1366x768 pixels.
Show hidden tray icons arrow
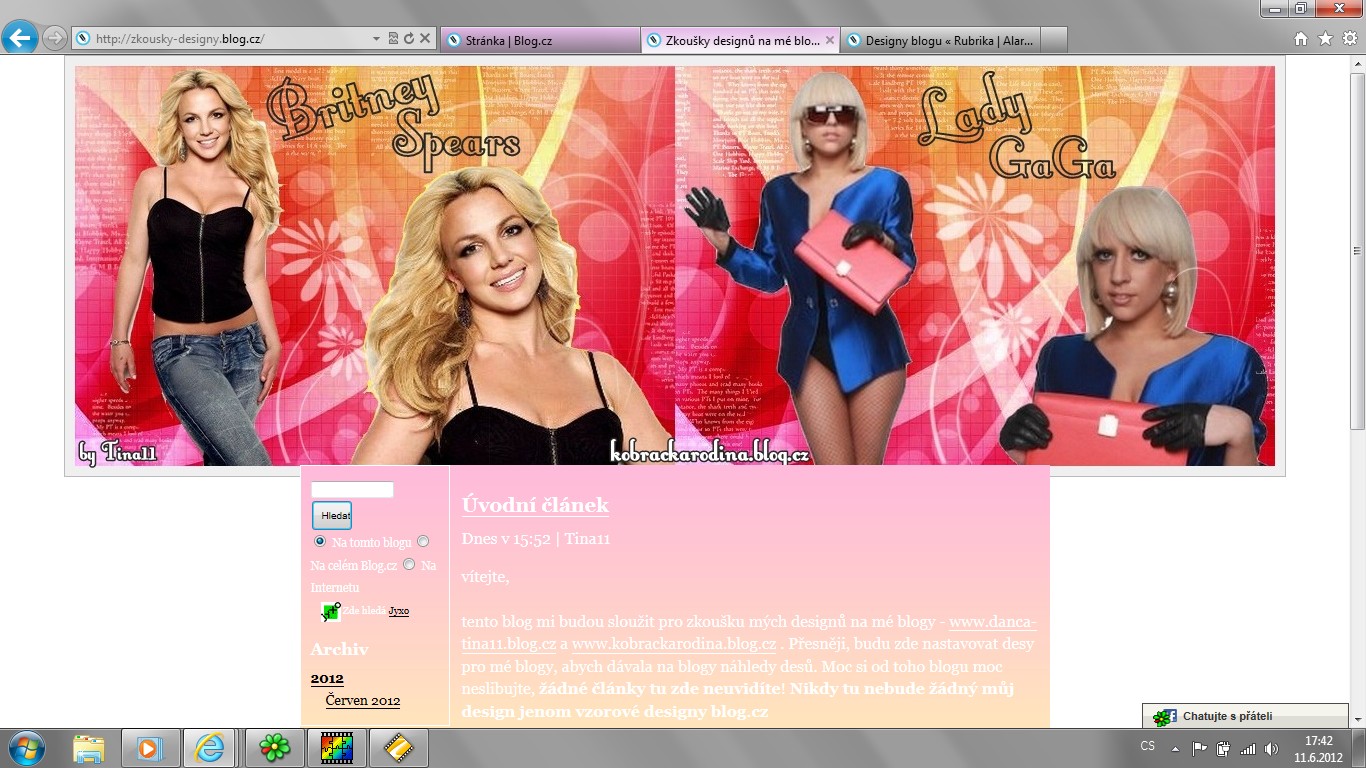tap(1175, 748)
